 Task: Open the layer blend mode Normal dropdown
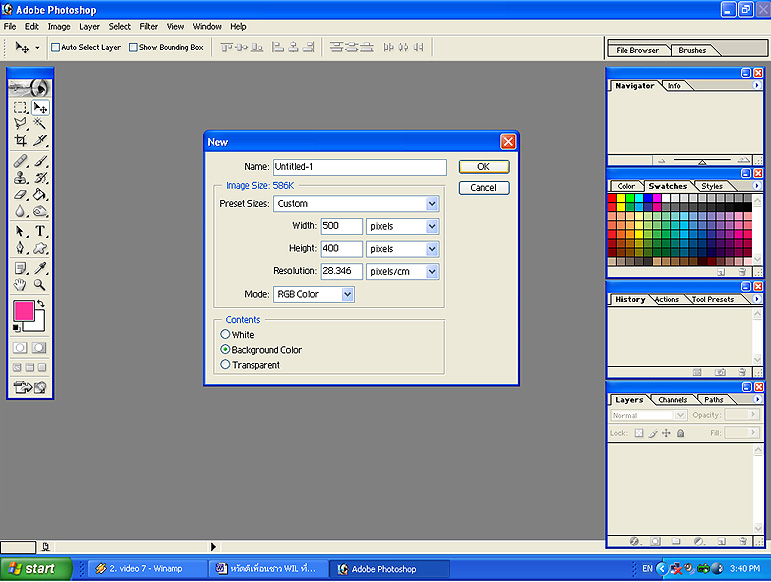681,415
